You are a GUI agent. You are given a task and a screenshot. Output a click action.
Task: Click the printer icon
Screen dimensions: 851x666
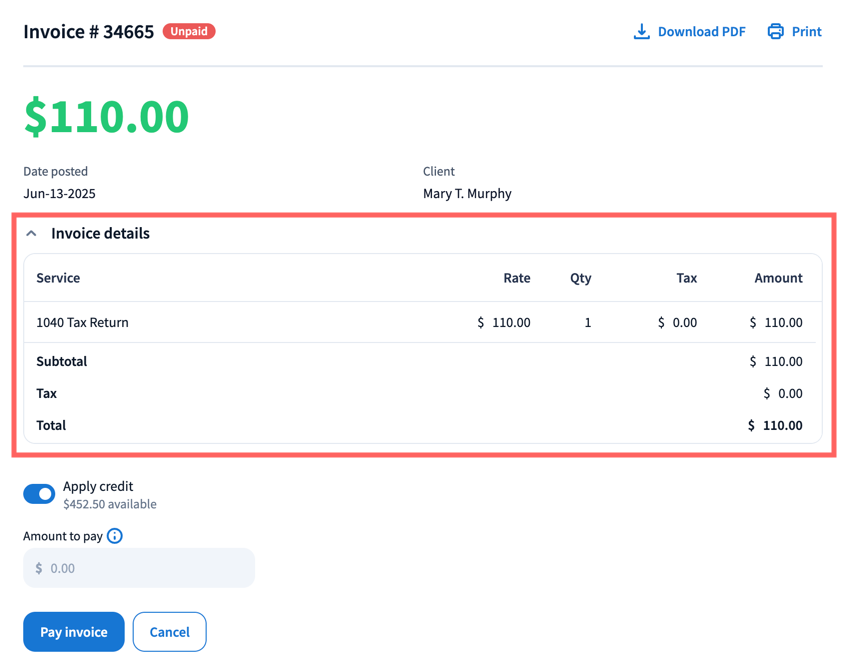(776, 32)
